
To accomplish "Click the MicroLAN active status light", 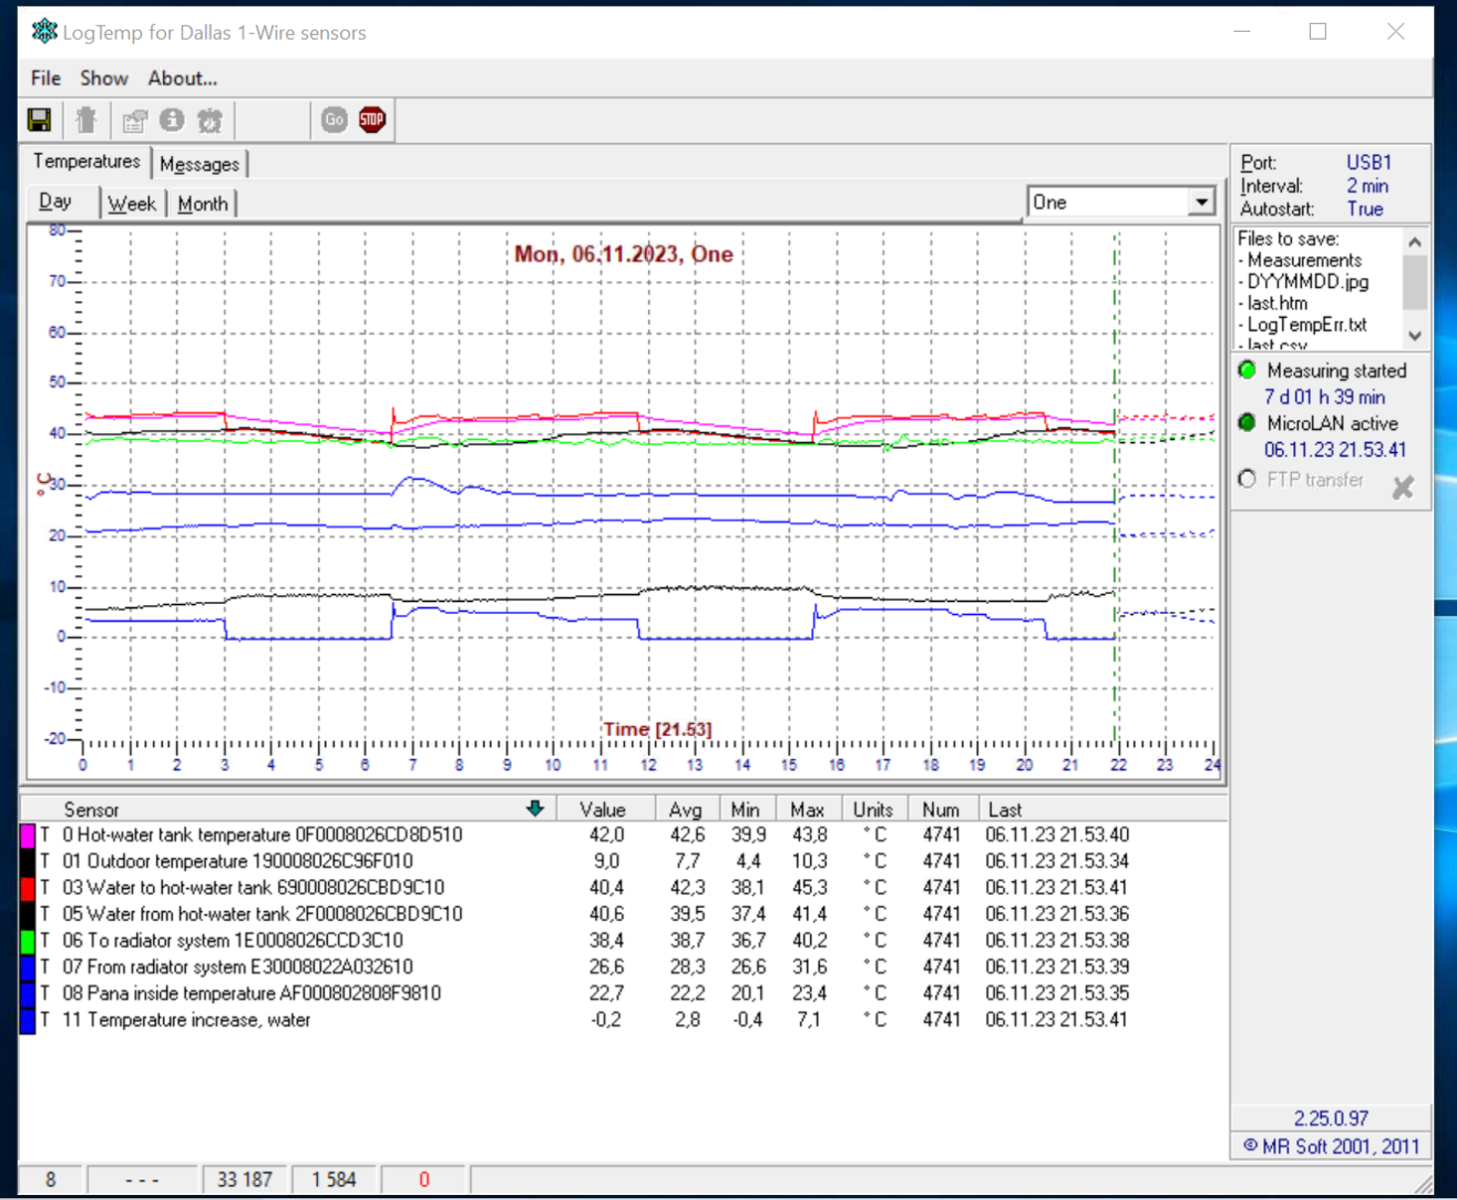I will pos(1247,423).
